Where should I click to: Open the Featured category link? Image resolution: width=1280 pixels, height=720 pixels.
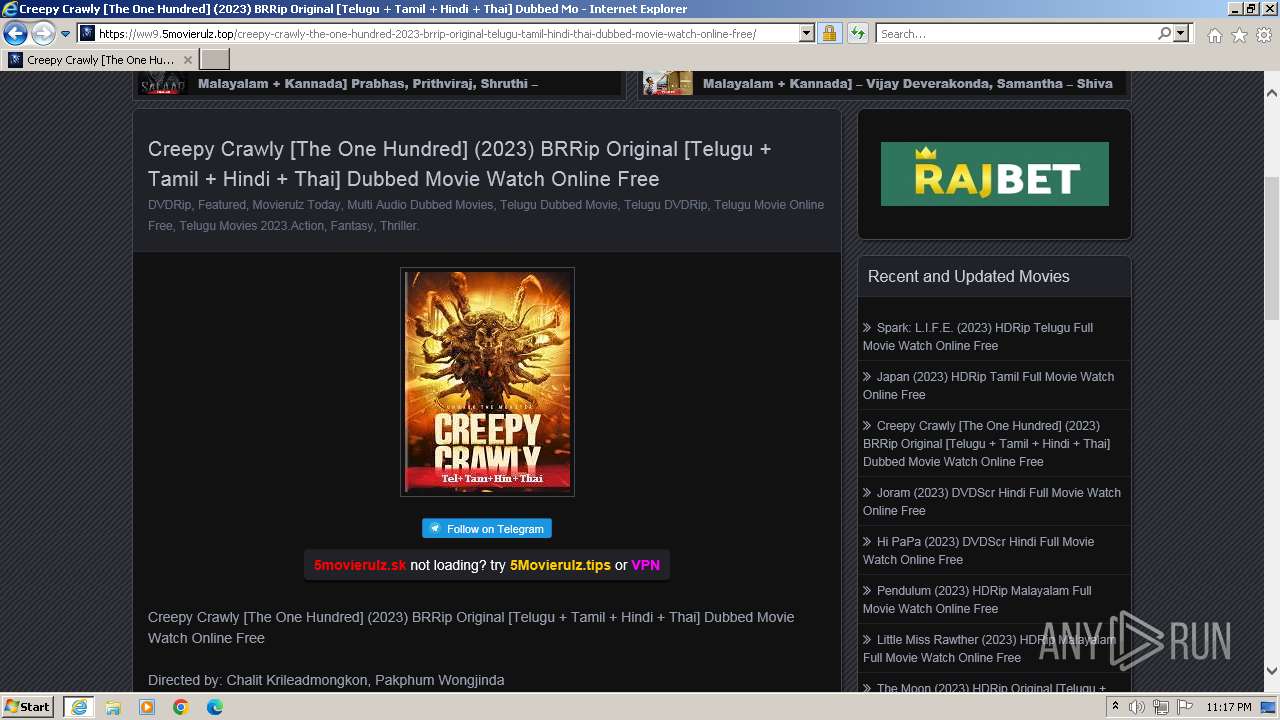(222, 205)
